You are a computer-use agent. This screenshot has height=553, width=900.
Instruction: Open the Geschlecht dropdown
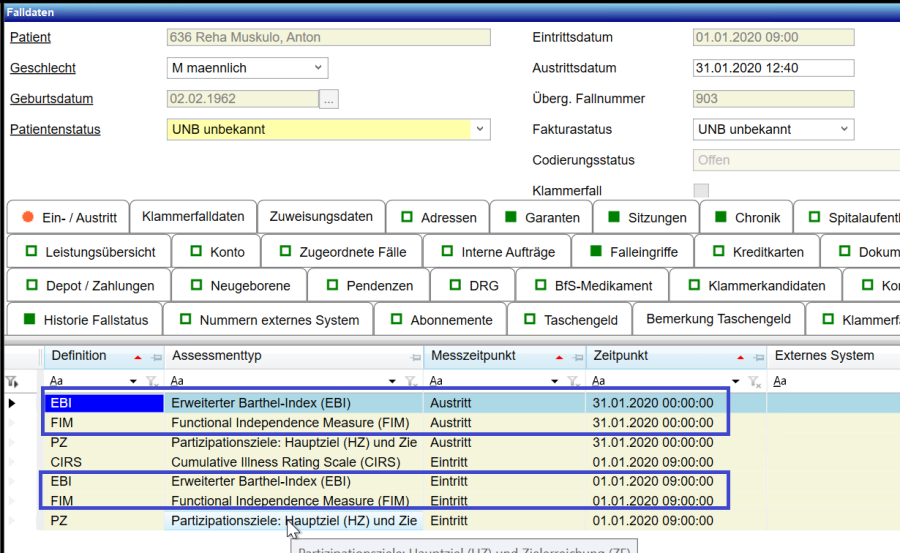coord(318,68)
